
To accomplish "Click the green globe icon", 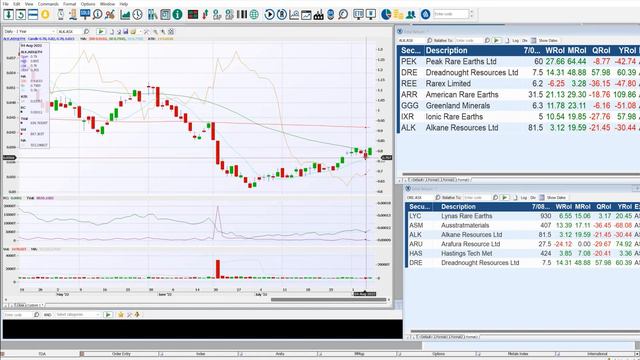I will (254, 15).
